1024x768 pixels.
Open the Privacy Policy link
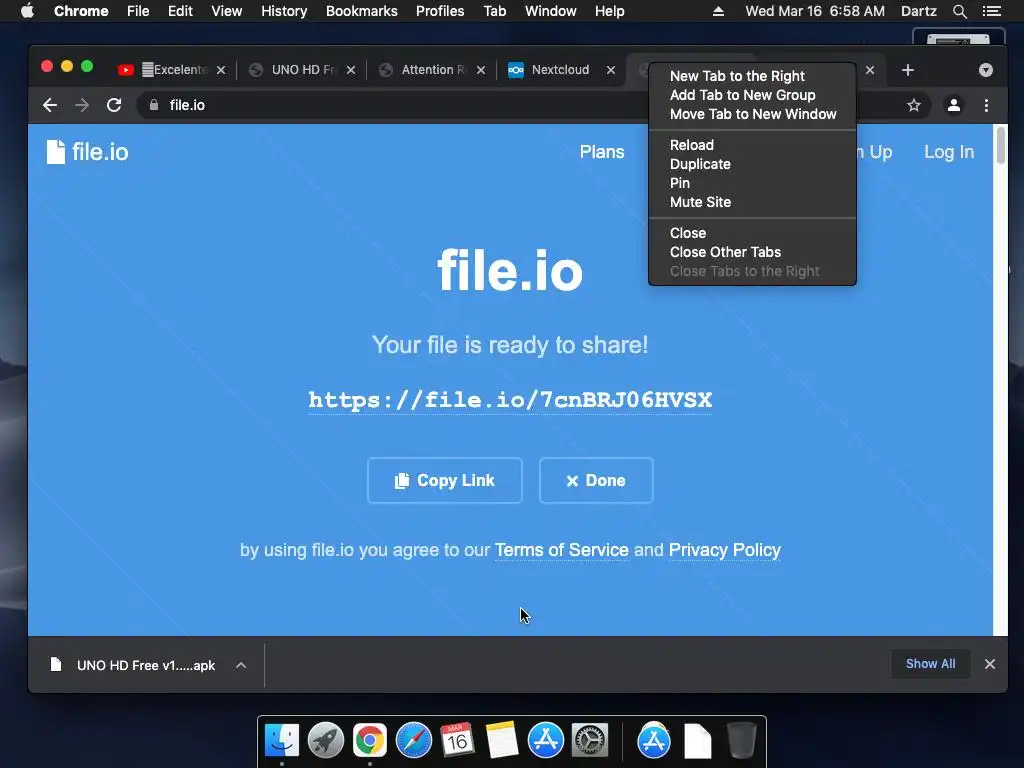725,550
